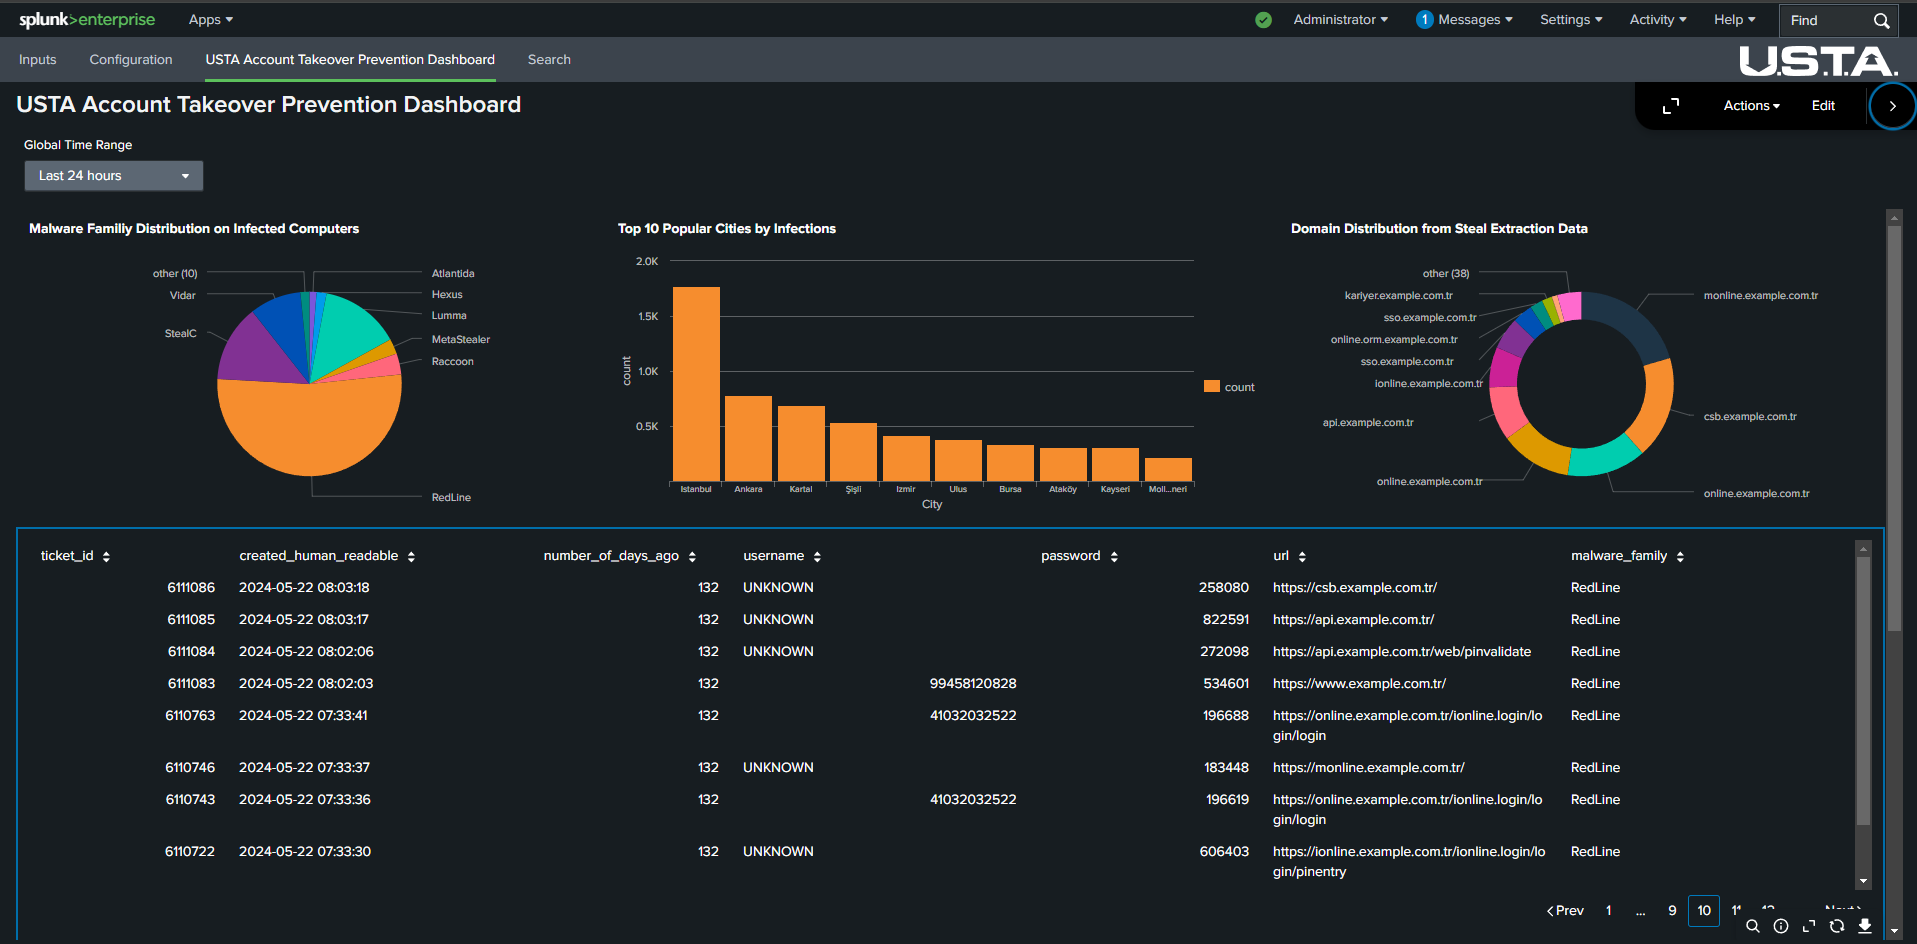Click the Splunk enterprise logo
Image resolution: width=1917 pixels, height=944 pixels.
87,20
